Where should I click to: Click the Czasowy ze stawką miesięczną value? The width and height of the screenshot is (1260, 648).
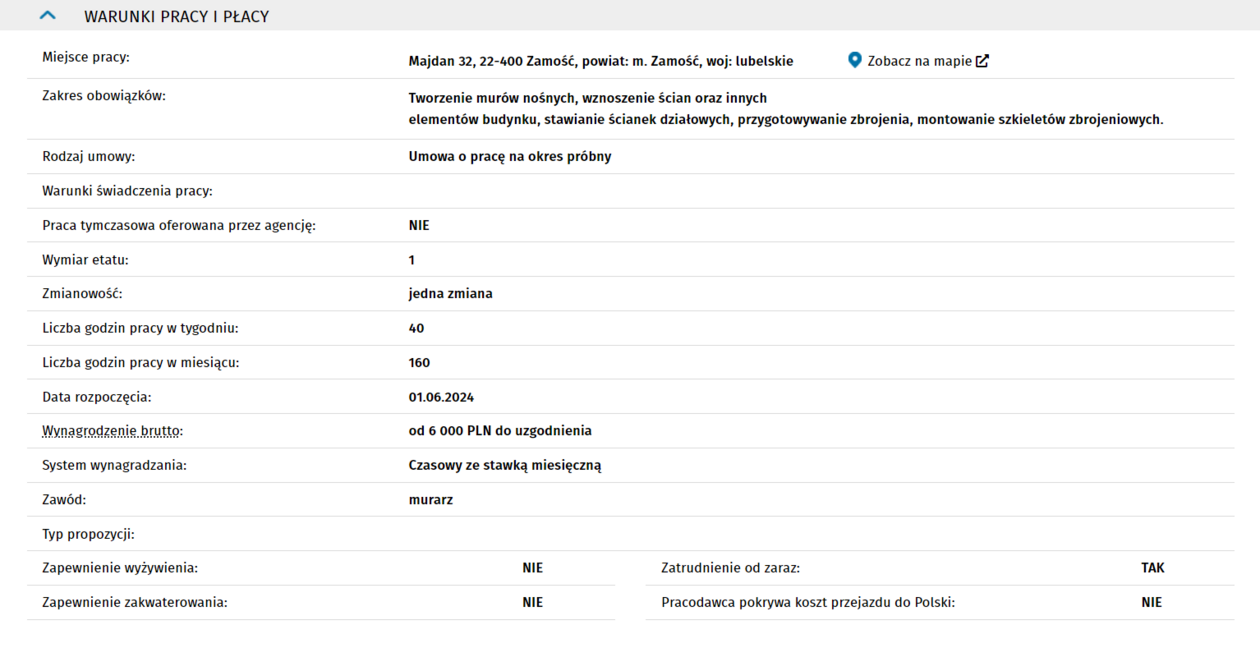(x=505, y=465)
